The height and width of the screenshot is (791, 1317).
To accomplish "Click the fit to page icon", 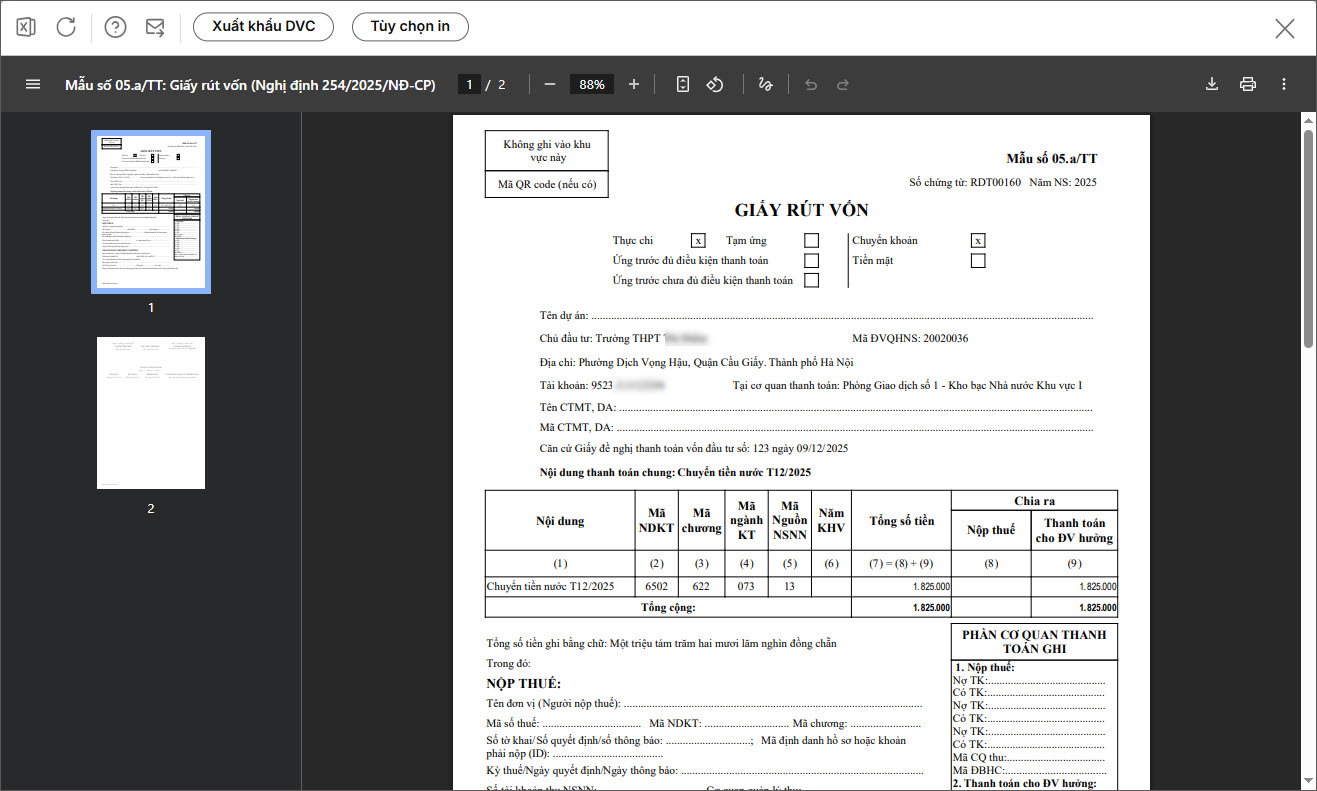I will point(683,85).
